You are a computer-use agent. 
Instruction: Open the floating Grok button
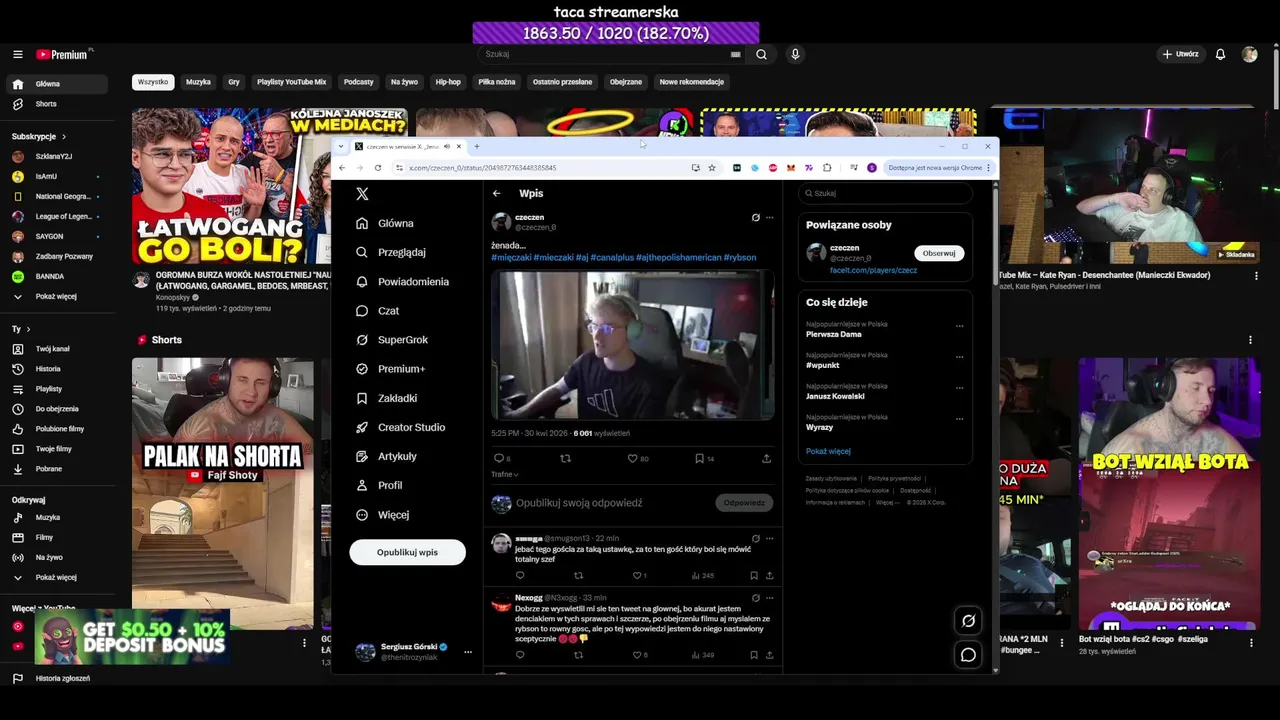pyautogui.click(x=968, y=621)
